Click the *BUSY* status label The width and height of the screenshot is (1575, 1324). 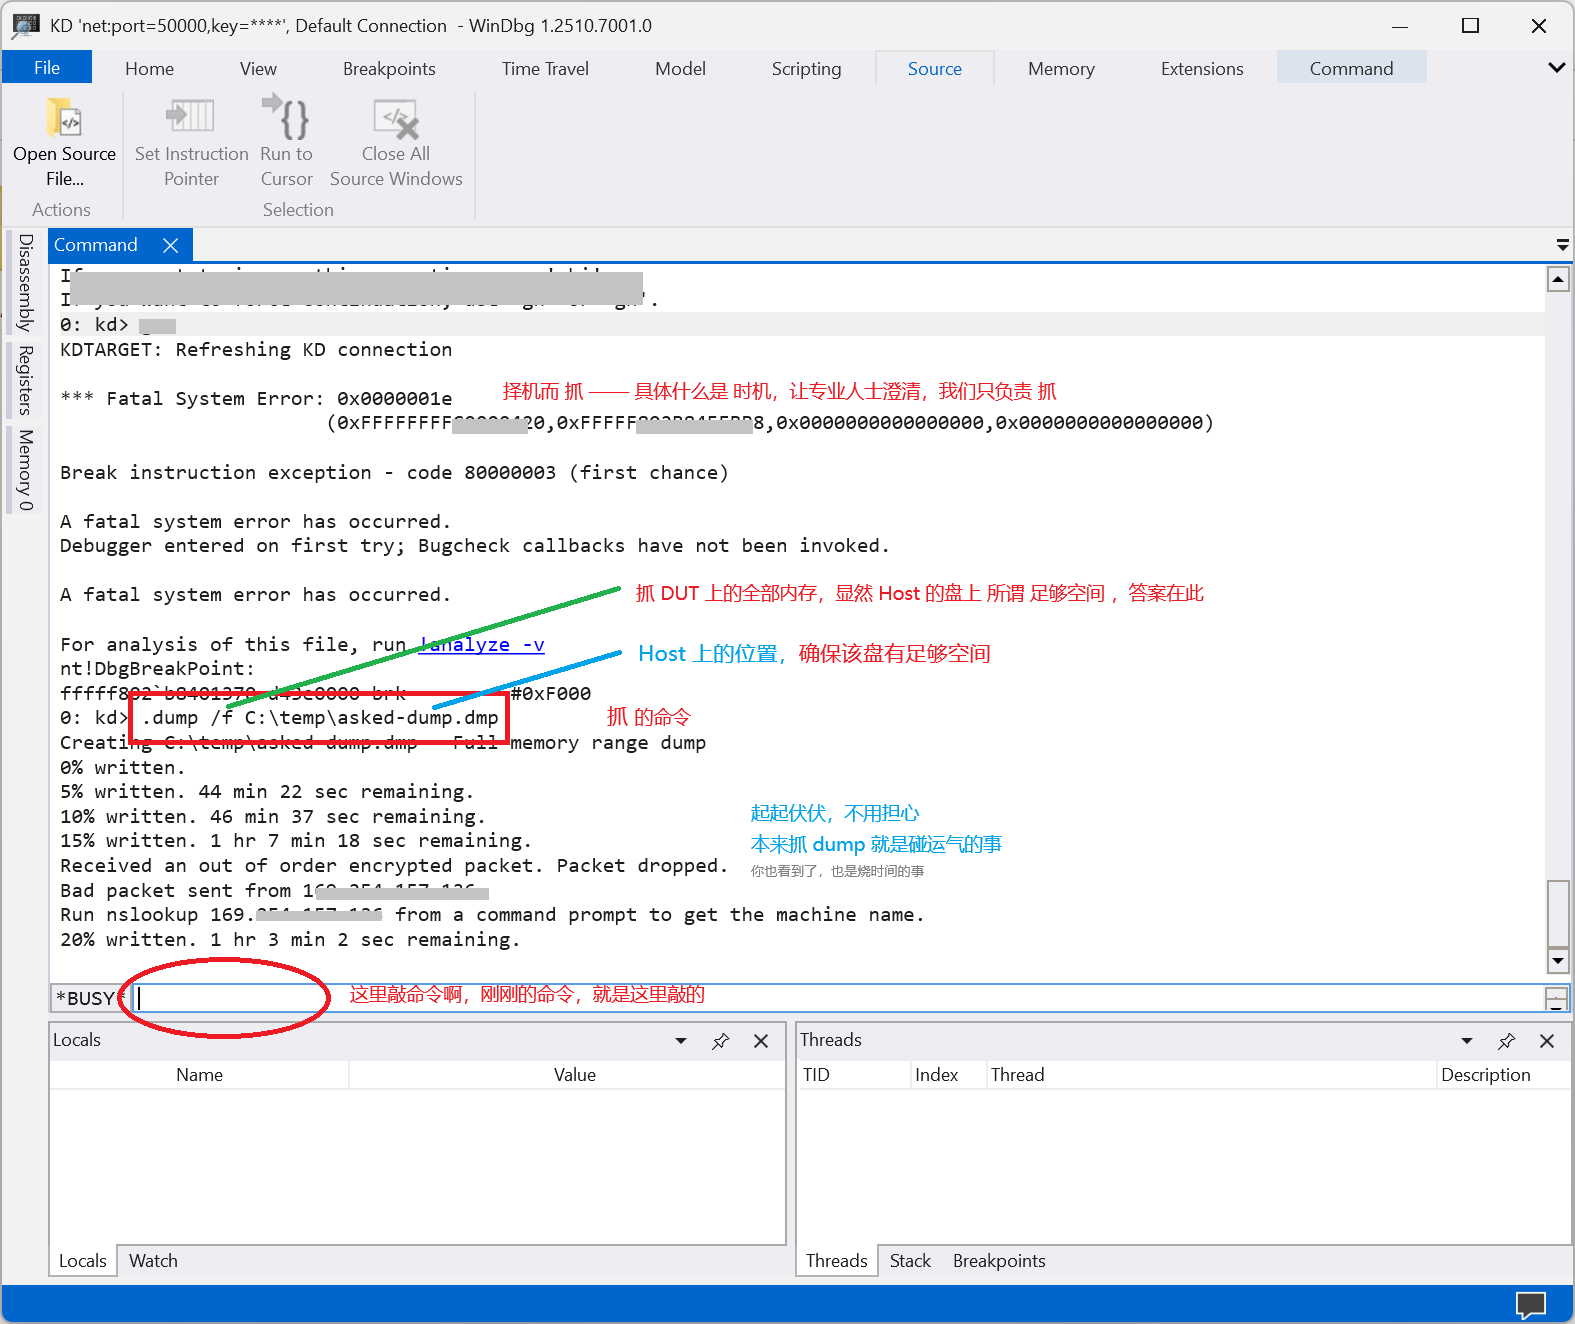(88, 998)
